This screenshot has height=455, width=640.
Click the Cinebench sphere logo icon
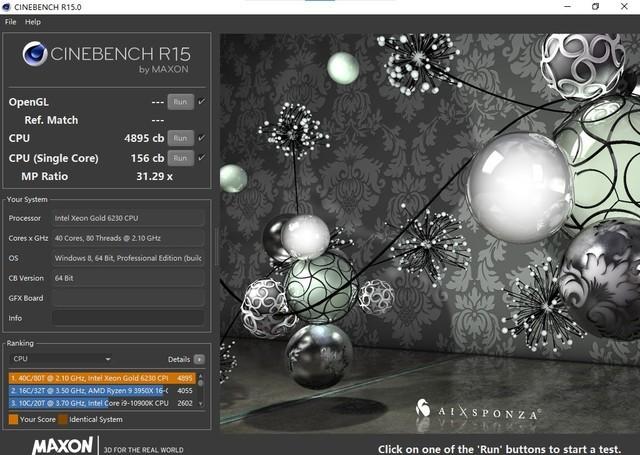coord(34,57)
